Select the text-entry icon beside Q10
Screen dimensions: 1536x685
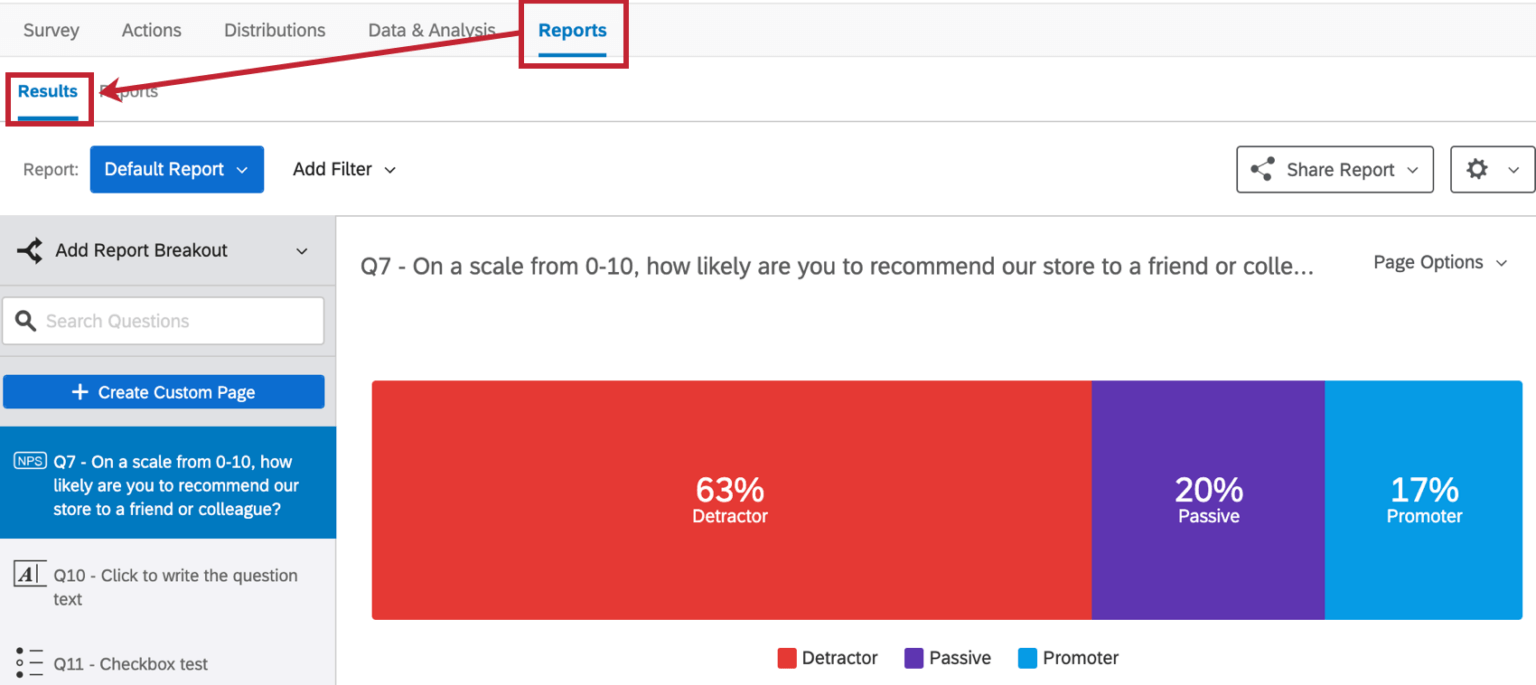tap(30, 575)
